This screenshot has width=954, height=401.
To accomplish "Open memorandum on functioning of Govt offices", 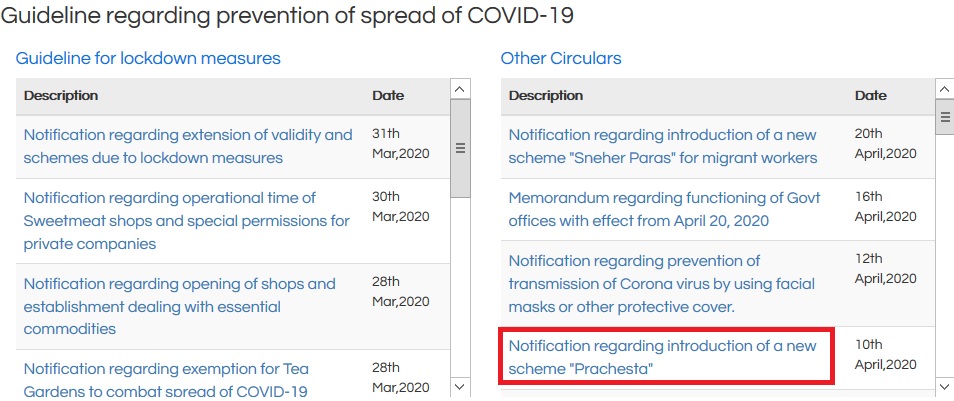I will (664, 209).
